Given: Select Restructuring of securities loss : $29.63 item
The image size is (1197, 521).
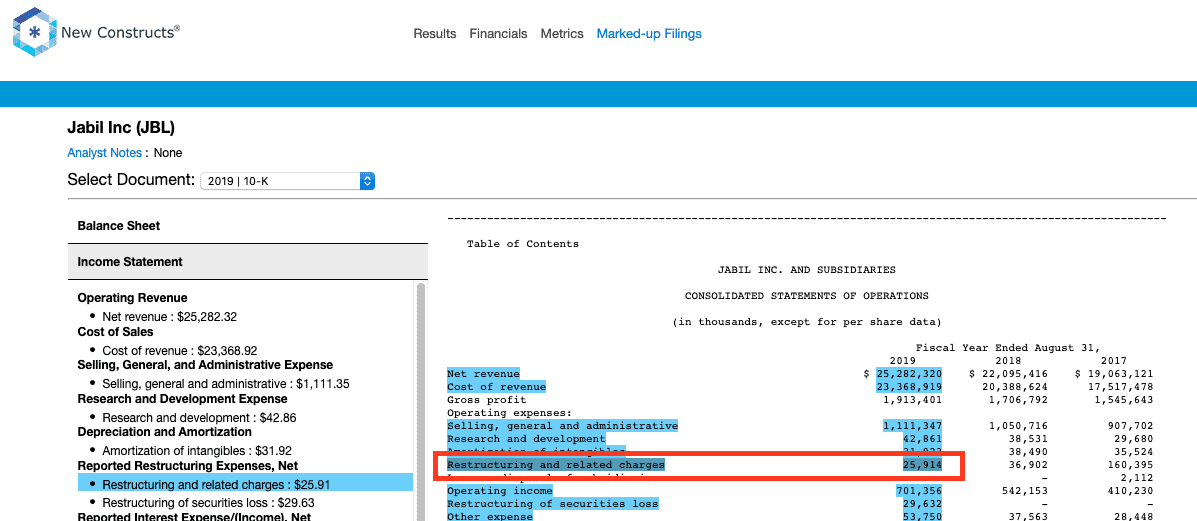Looking at the screenshot, I should (208, 503).
